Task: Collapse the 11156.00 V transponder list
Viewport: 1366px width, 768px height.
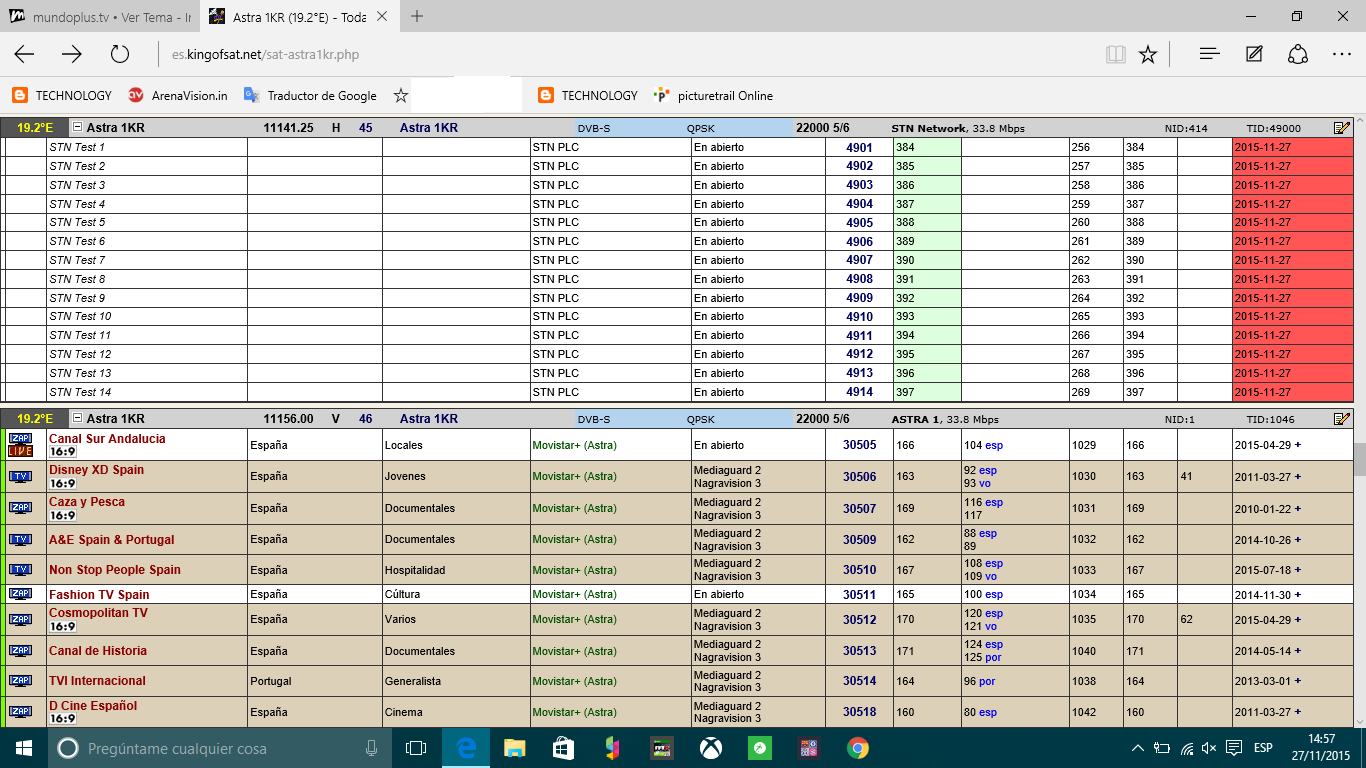Action: tap(76, 419)
